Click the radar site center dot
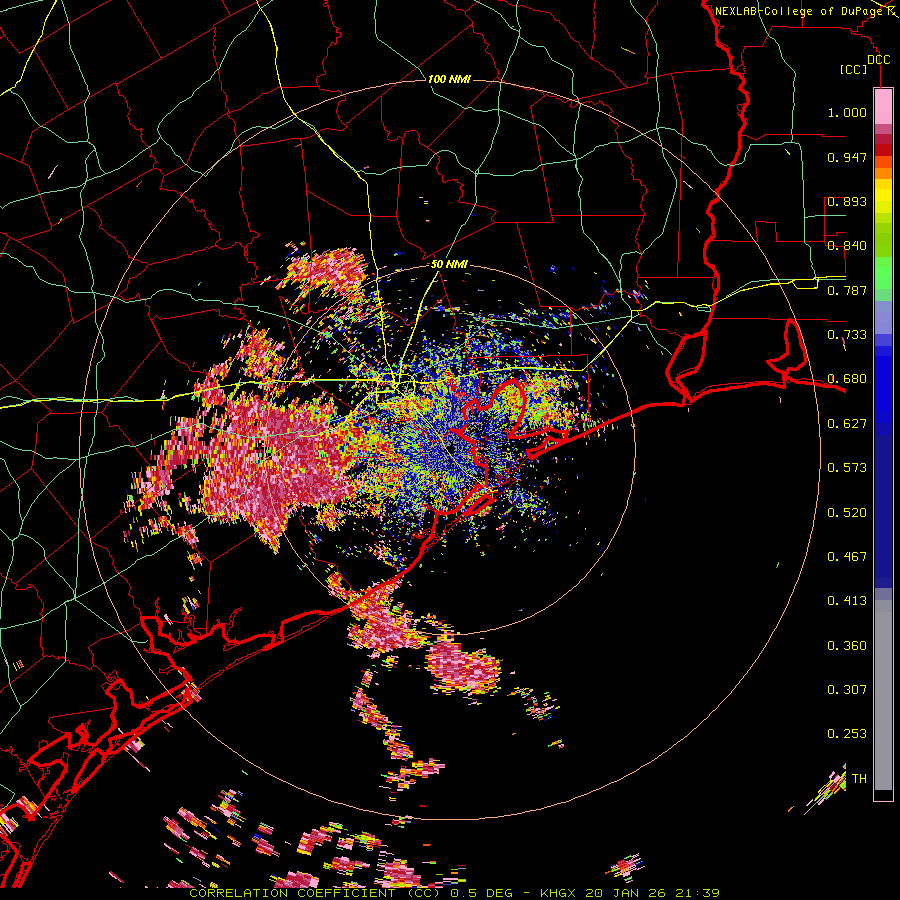Viewport: 900px width, 900px height. pos(452,448)
